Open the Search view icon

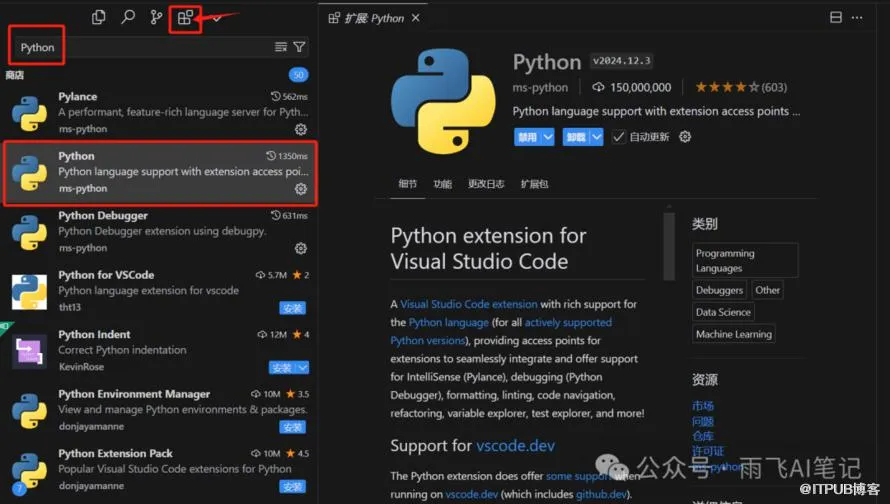pyautogui.click(x=127, y=17)
